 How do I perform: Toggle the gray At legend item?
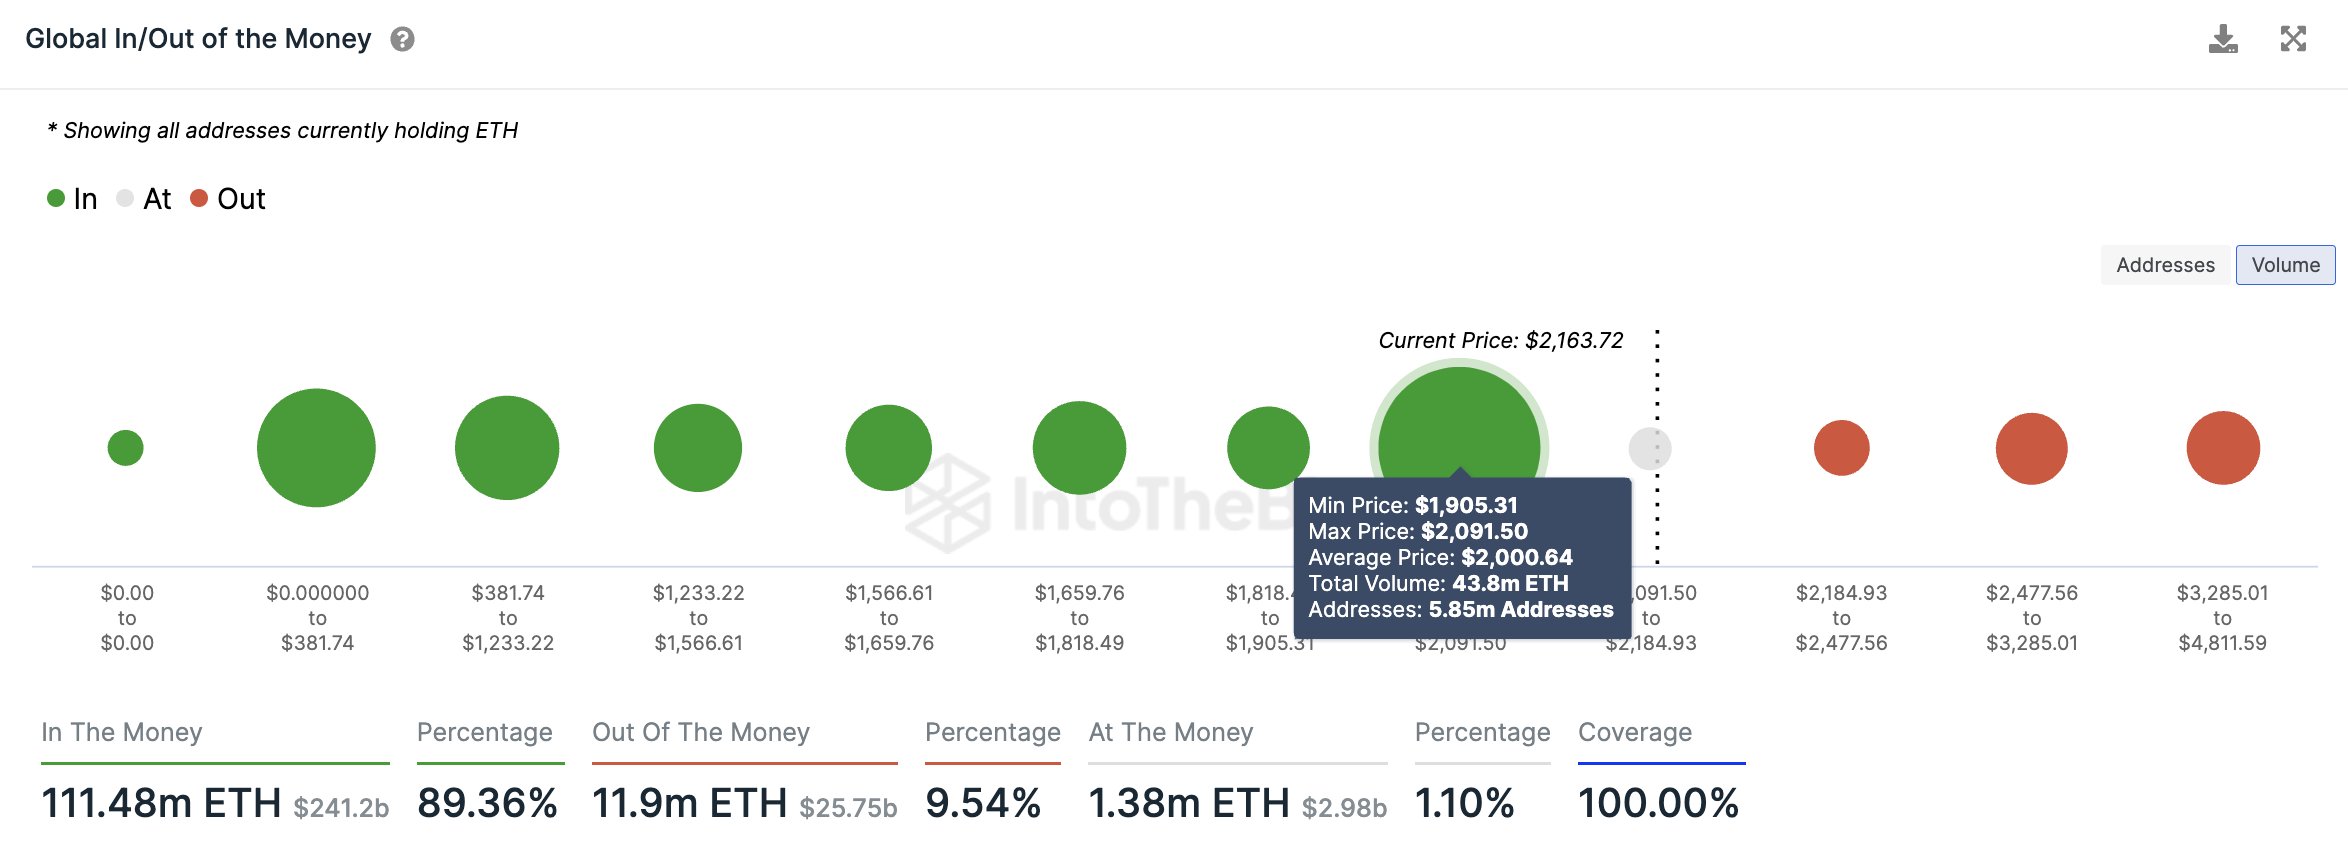coord(144,199)
